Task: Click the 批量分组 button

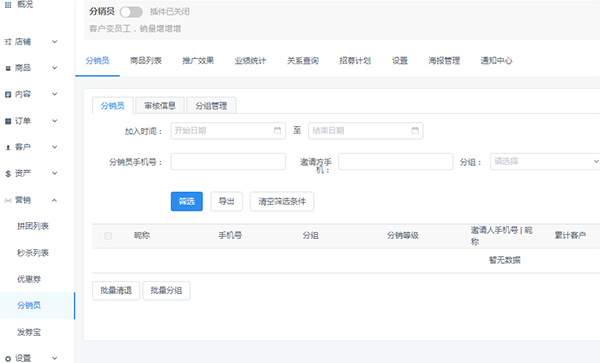Action: coord(166,291)
